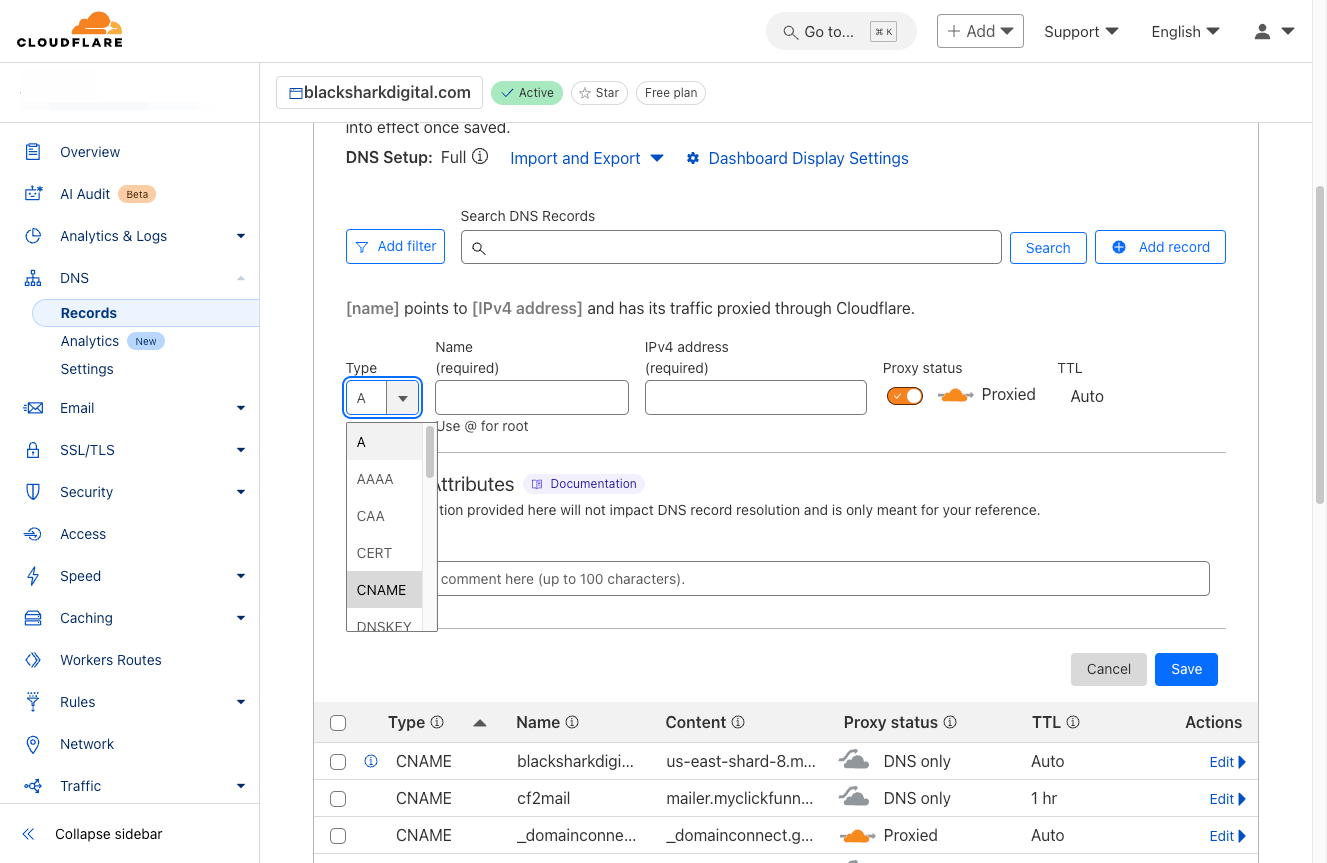1327x863 pixels.
Task: Click the AI Audit robot icon
Action: [x=33, y=194]
